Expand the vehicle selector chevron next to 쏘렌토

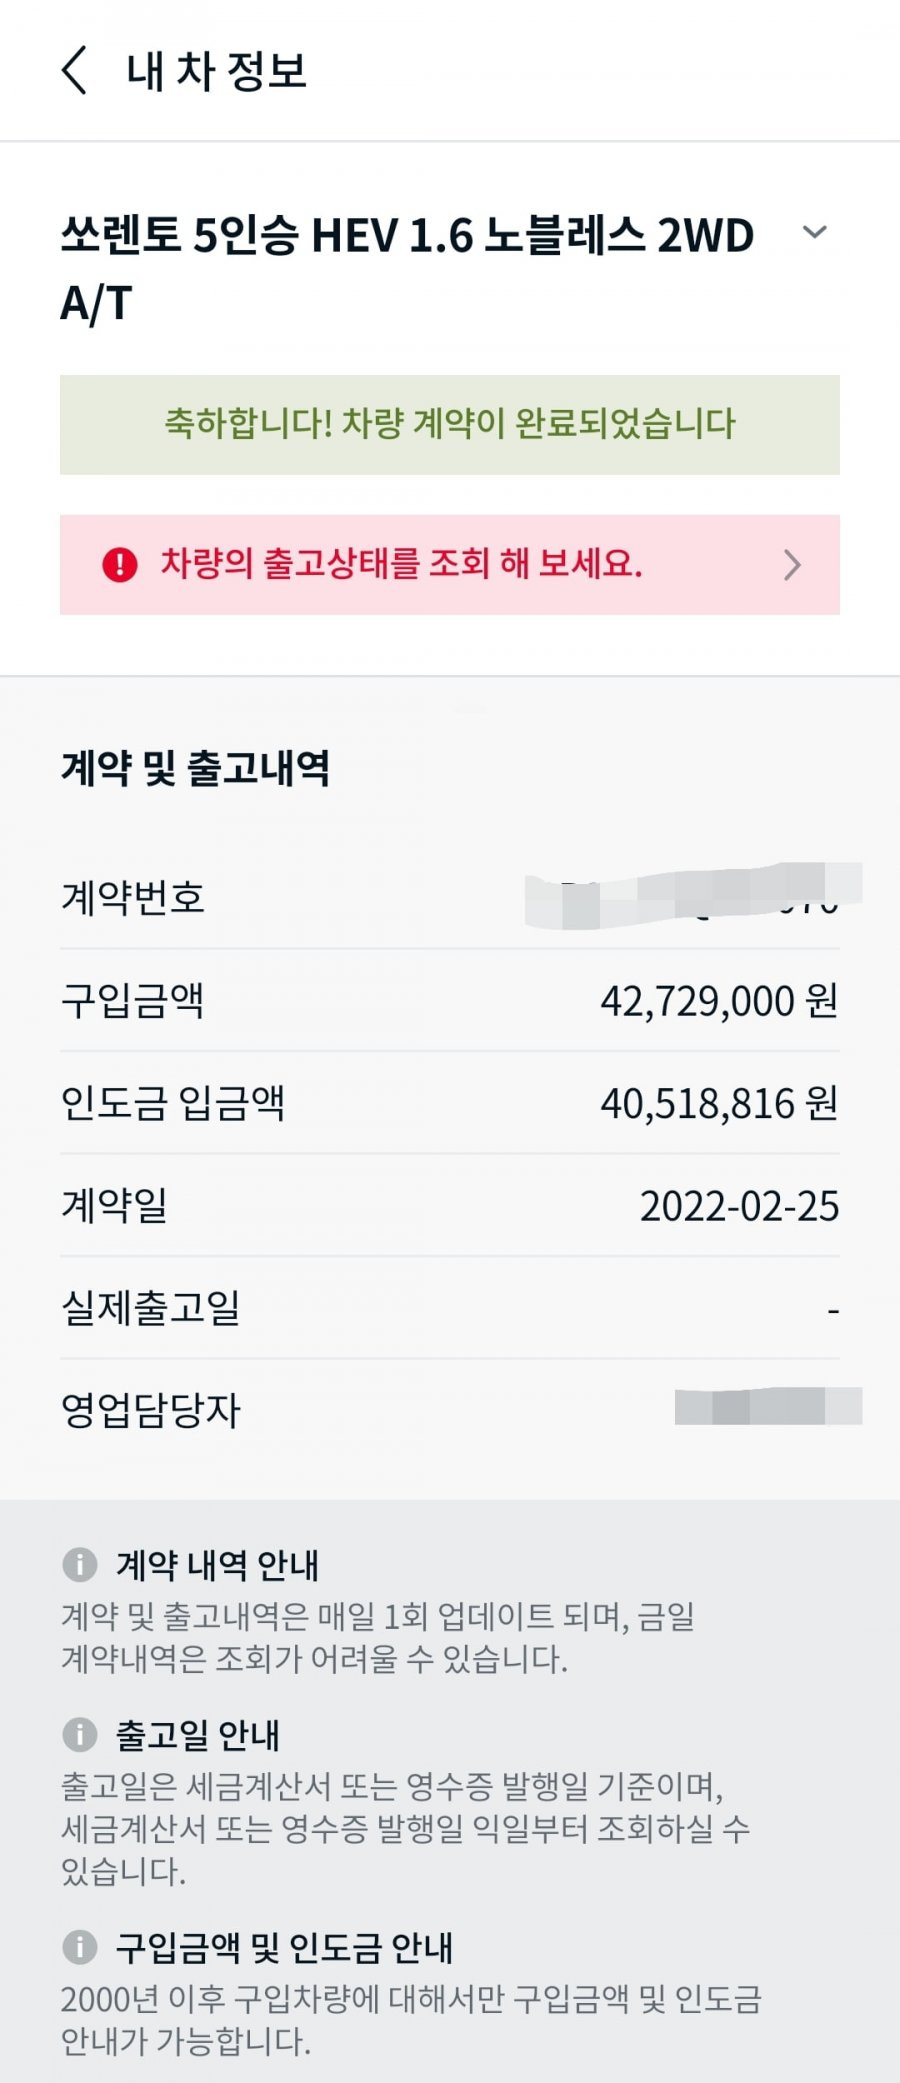coord(815,233)
